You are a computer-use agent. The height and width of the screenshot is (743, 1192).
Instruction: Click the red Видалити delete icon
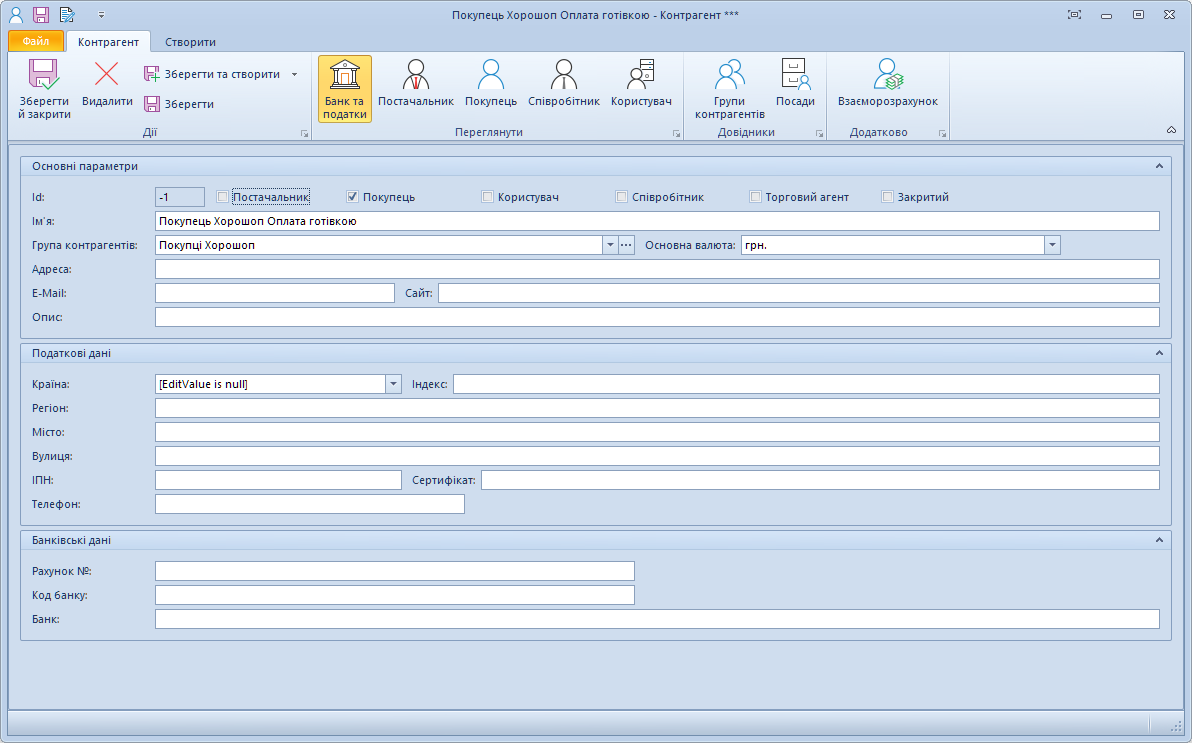pyautogui.click(x=106, y=75)
